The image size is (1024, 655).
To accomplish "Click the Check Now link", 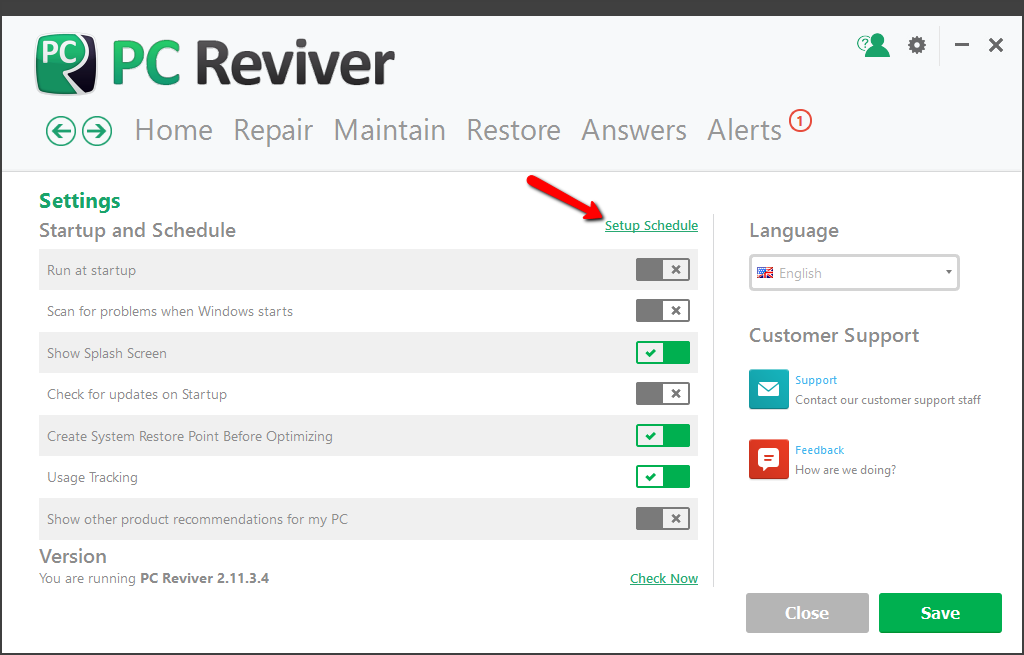I will click(x=664, y=579).
